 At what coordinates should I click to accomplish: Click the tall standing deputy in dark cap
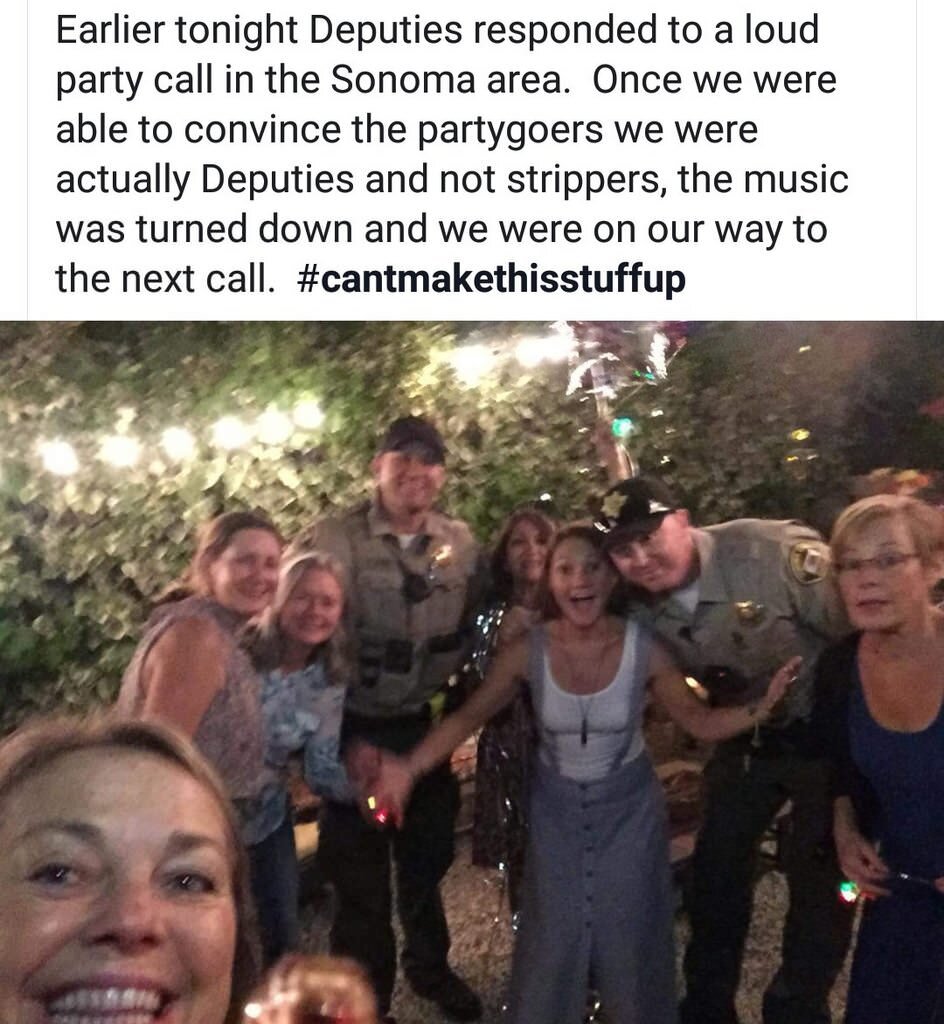click(401, 653)
